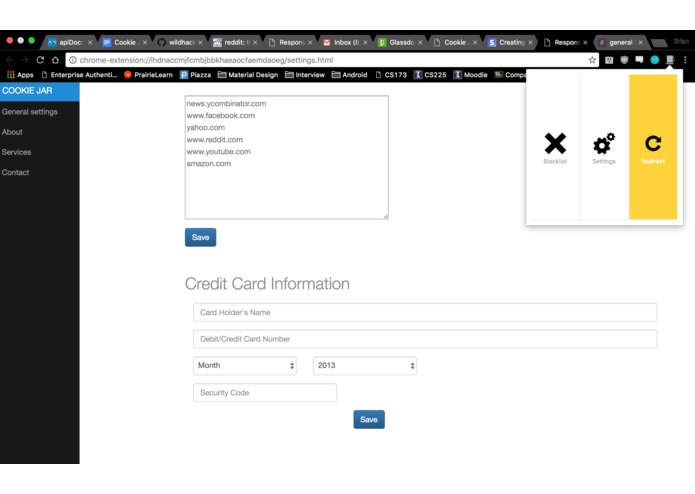The height and width of the screenshot is (494, 695).
Task: Click the yellow Redirect icon
Action: (x=653, y=144)
